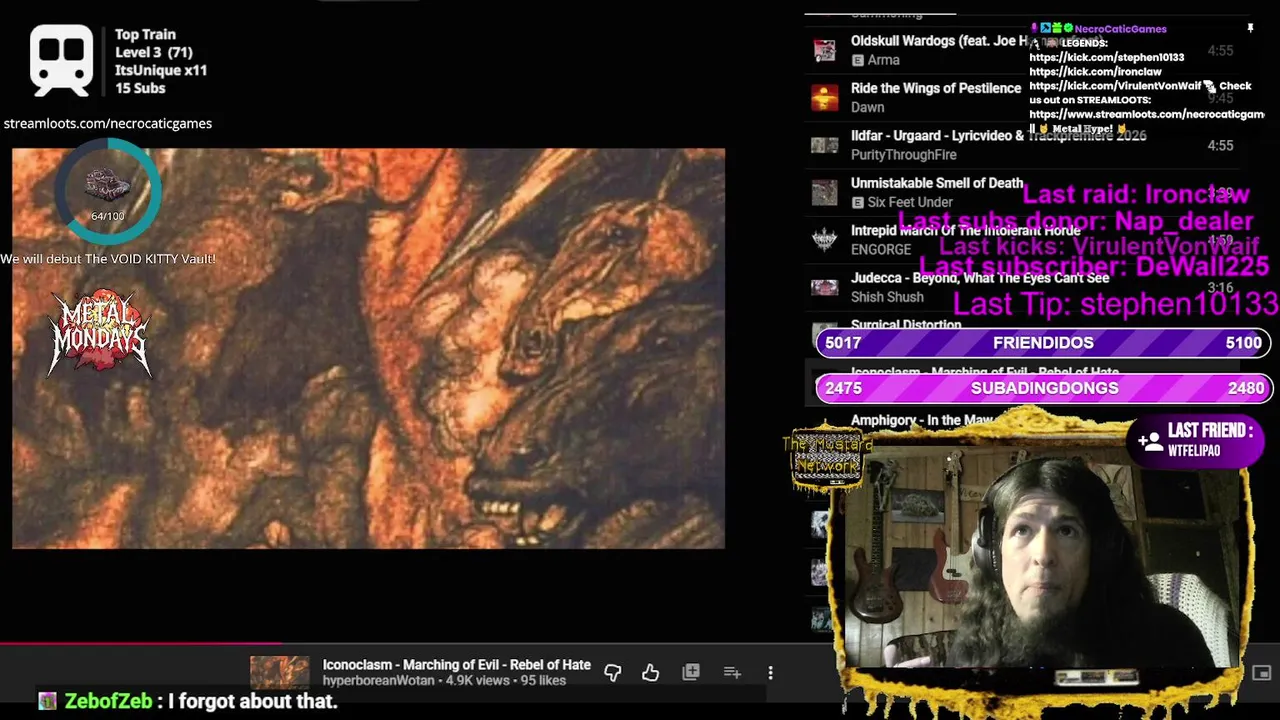
Task: Open the now-playing thumbnail in player bar
Action: pyautogui.click(x=279, y=673)
